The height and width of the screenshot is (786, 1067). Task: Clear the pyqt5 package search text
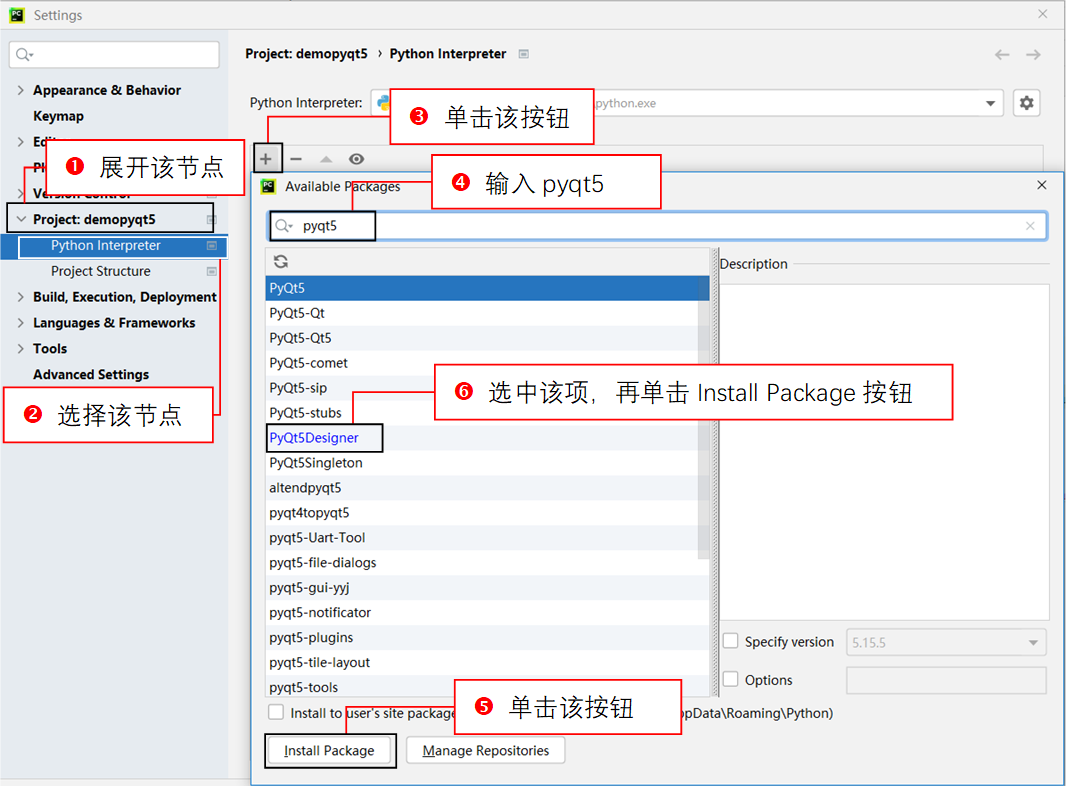tap(1030, 226)
